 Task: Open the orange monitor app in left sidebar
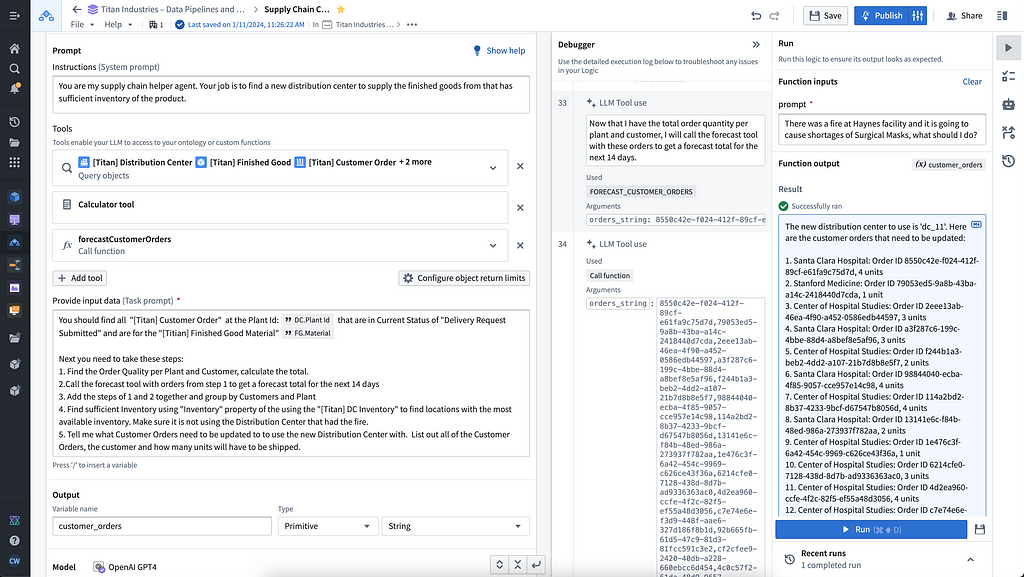pos(14,310)
